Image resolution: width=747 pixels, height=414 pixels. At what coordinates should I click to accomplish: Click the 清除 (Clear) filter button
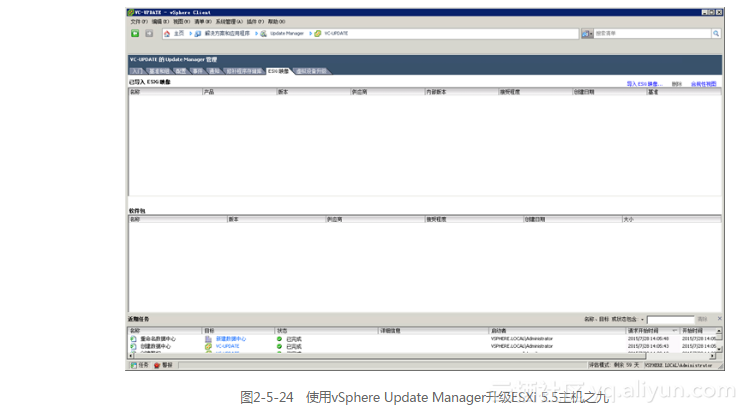coord(702,319)
